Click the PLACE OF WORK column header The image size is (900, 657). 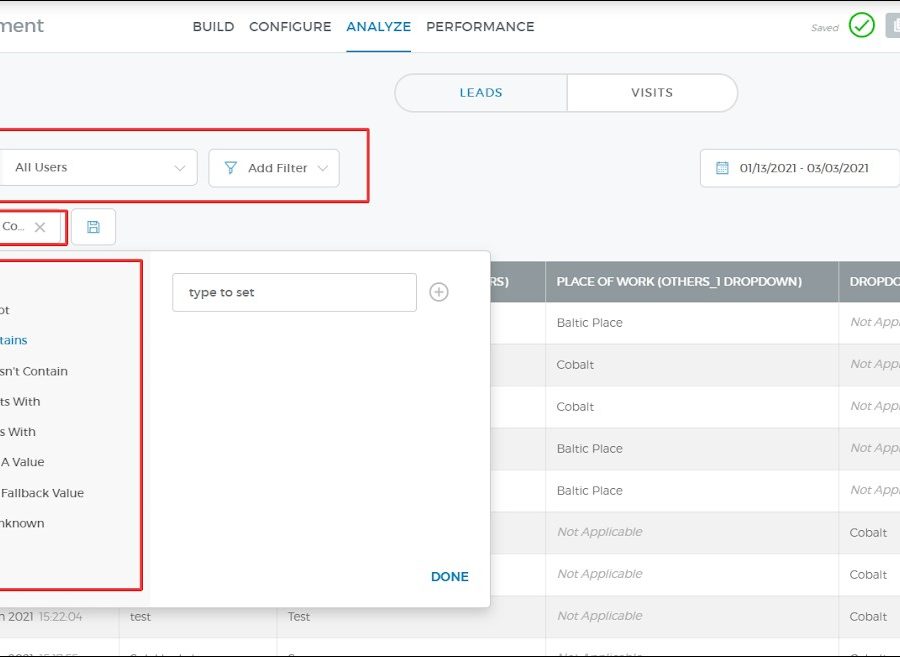[679, 282]
